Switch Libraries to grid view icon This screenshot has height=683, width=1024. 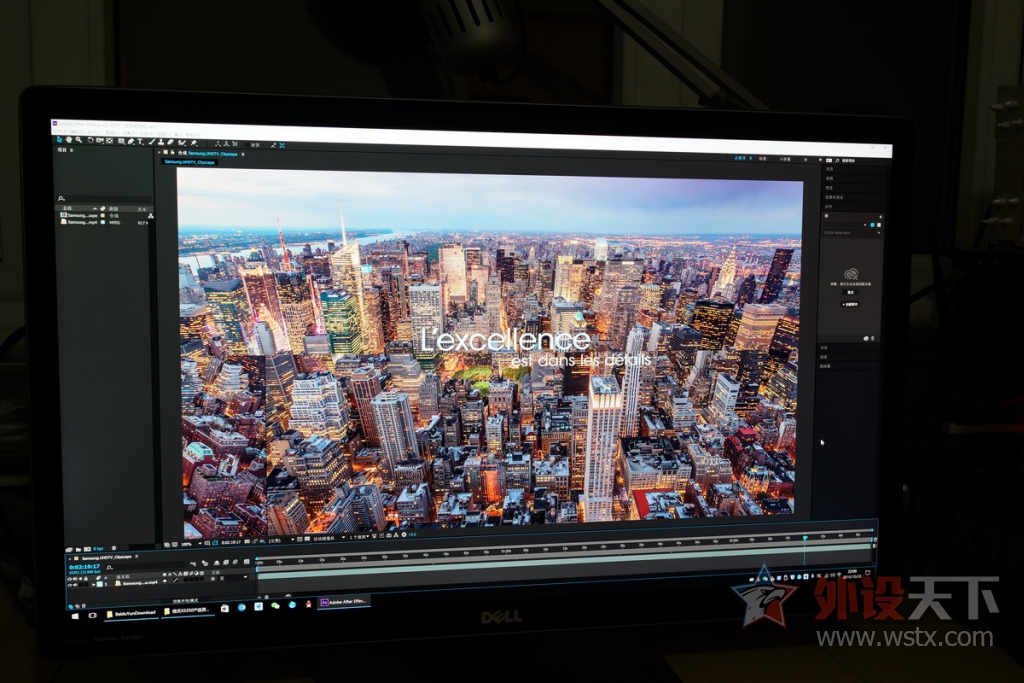coord(872,225)
